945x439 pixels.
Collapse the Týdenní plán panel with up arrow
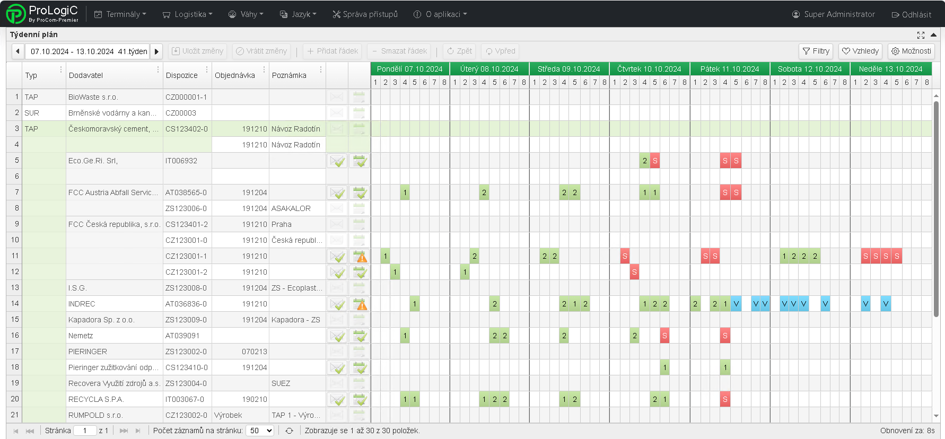click(x=934, y=35)
